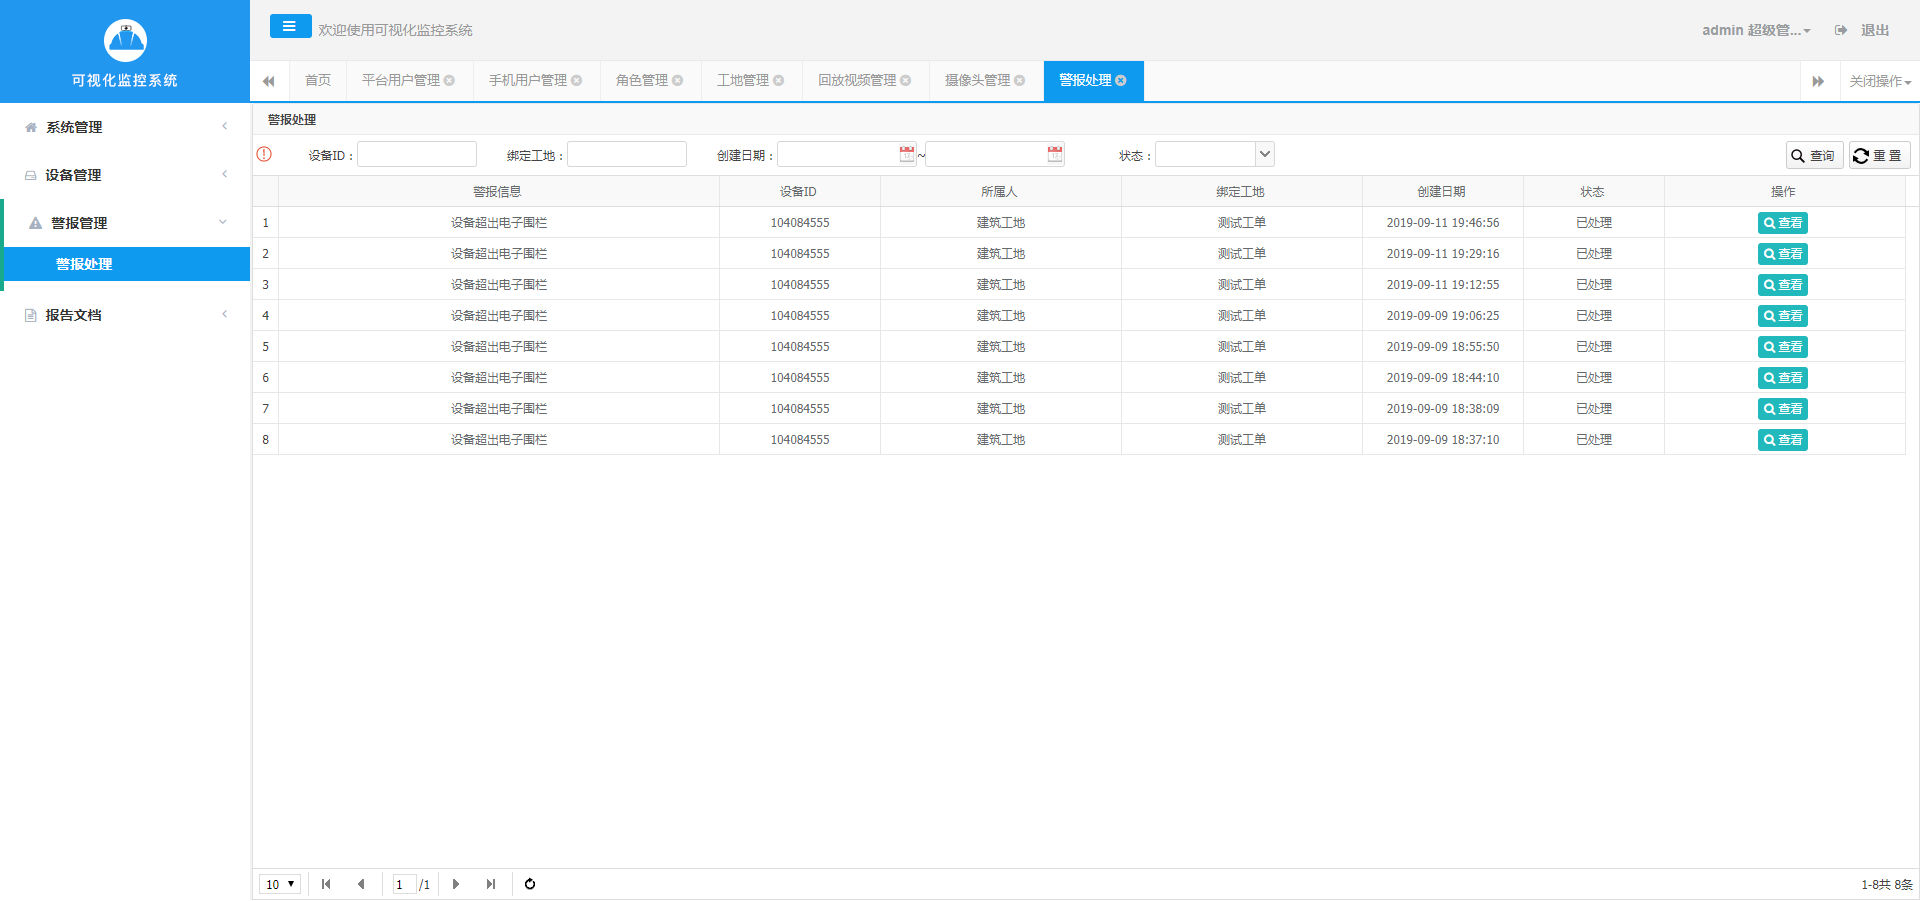Go to the first page of results
Viewport: 1920px width, 901px height.
[326, 884]
